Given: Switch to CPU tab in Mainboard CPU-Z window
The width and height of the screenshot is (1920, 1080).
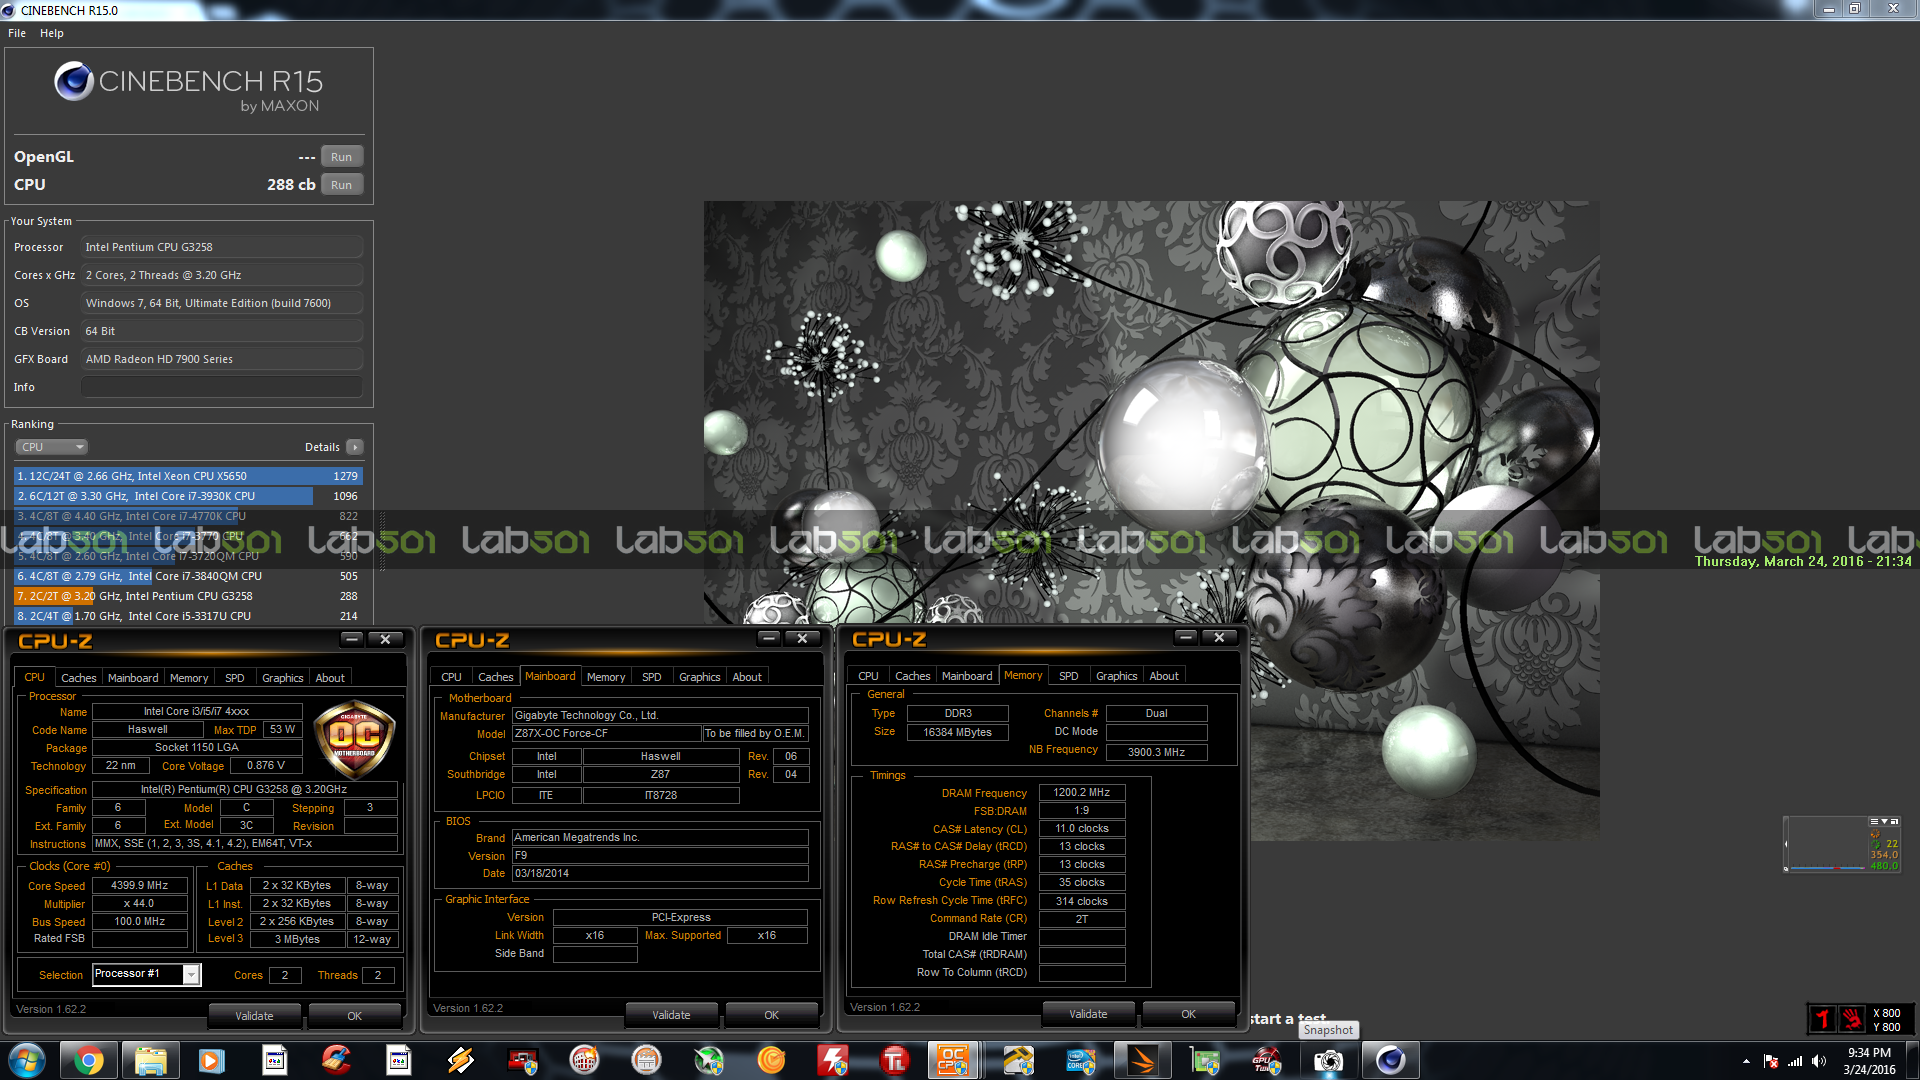Looking at the screenshot, I should tap(451, 677).
